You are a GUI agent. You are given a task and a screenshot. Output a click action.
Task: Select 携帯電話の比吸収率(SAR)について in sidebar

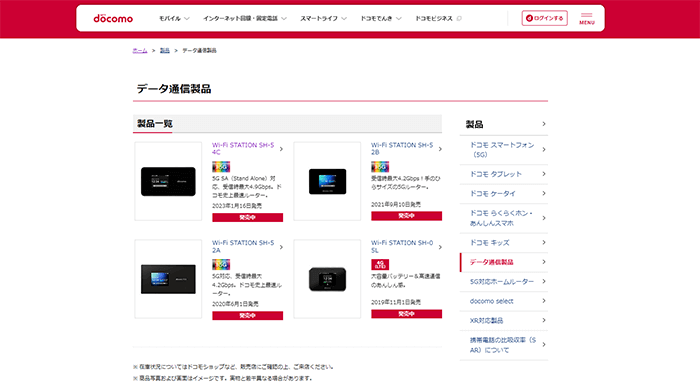click(x=504, y=345)
